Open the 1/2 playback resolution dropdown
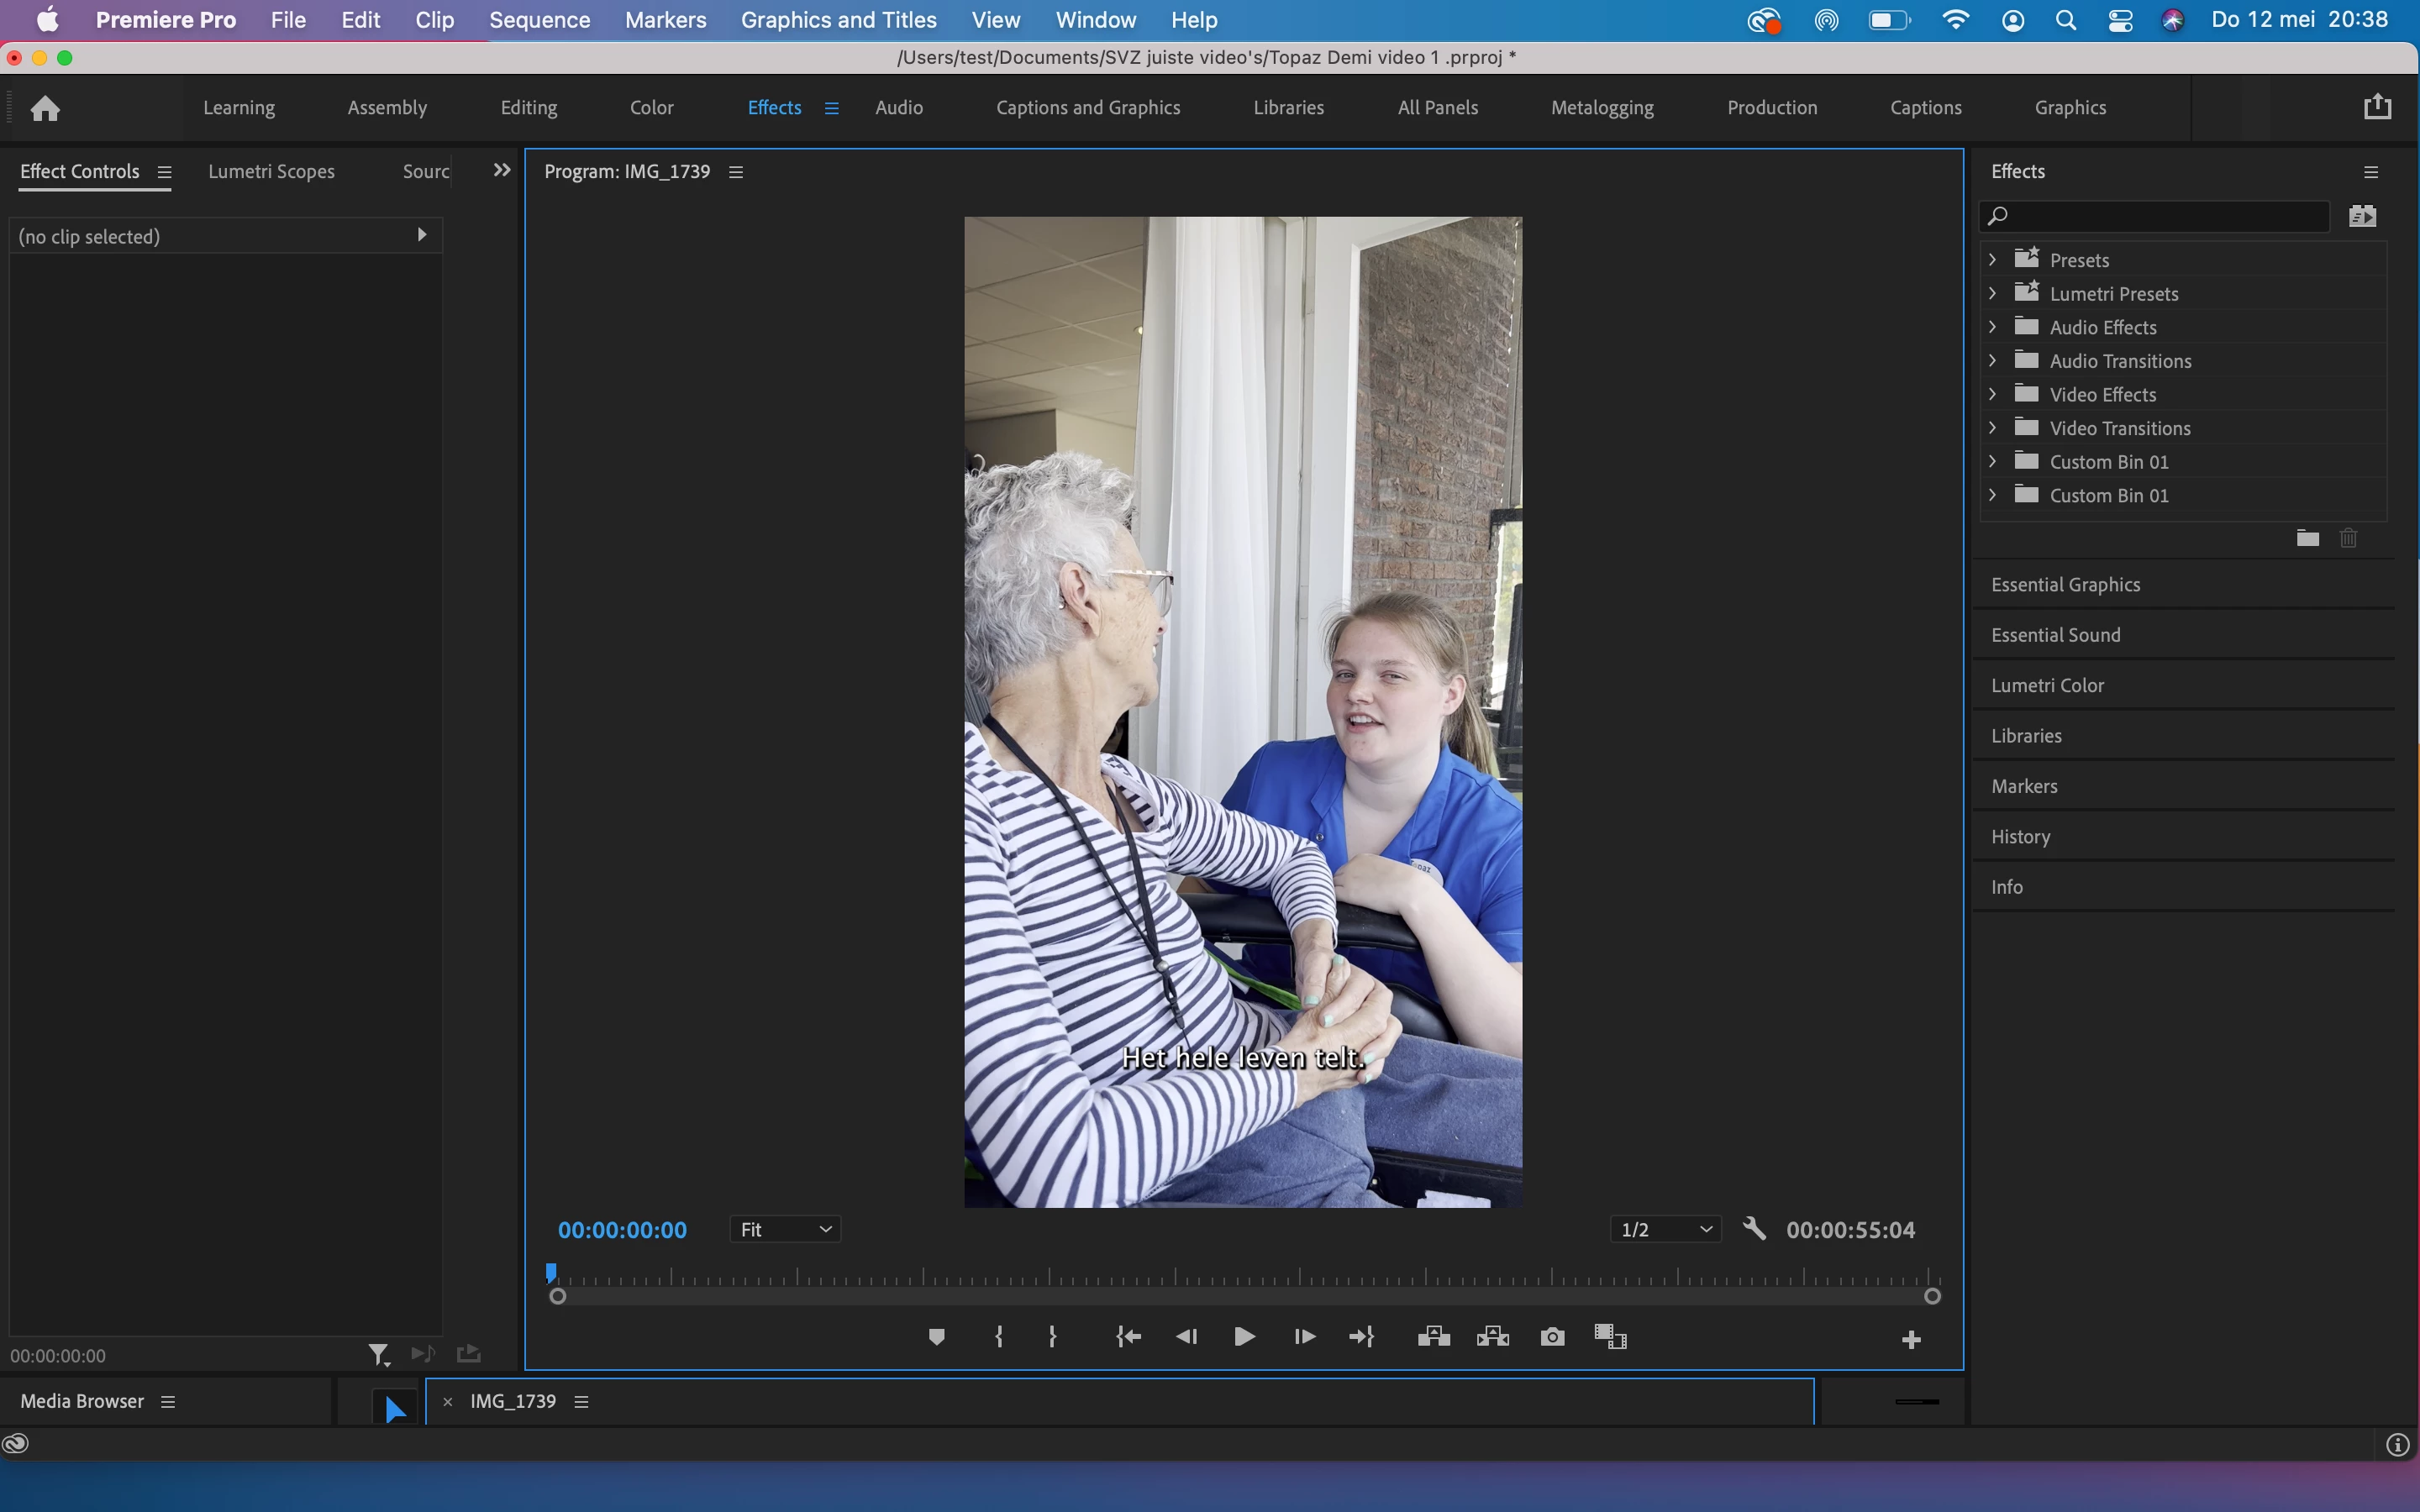The image size is (2420, 1512). coord(1665,1230)
